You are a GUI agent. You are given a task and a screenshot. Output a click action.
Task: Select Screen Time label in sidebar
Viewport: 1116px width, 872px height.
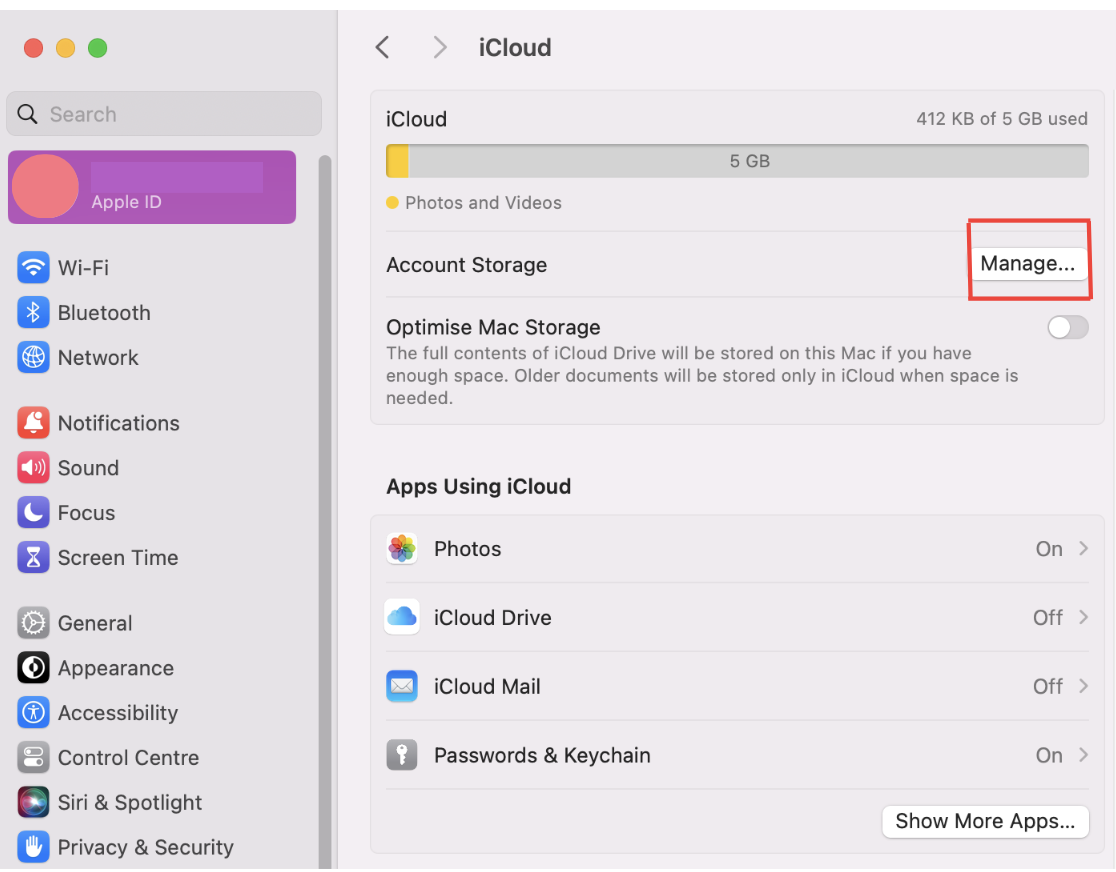click(x=117, y=557)
